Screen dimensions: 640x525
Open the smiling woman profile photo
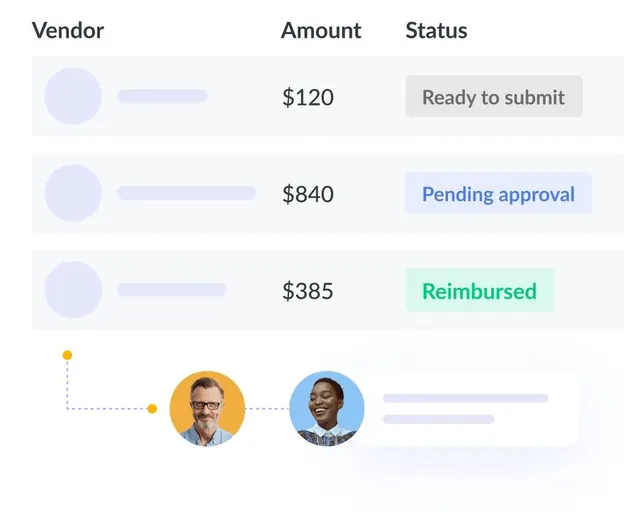pyautogui.click(x=327, y=408)
